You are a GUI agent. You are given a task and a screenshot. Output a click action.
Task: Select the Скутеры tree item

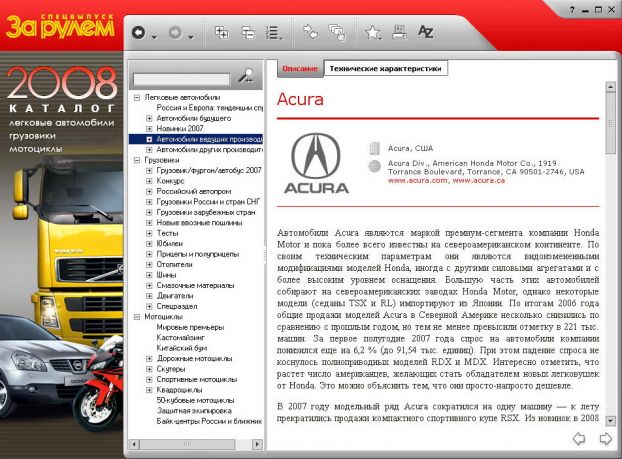[171, 369]
